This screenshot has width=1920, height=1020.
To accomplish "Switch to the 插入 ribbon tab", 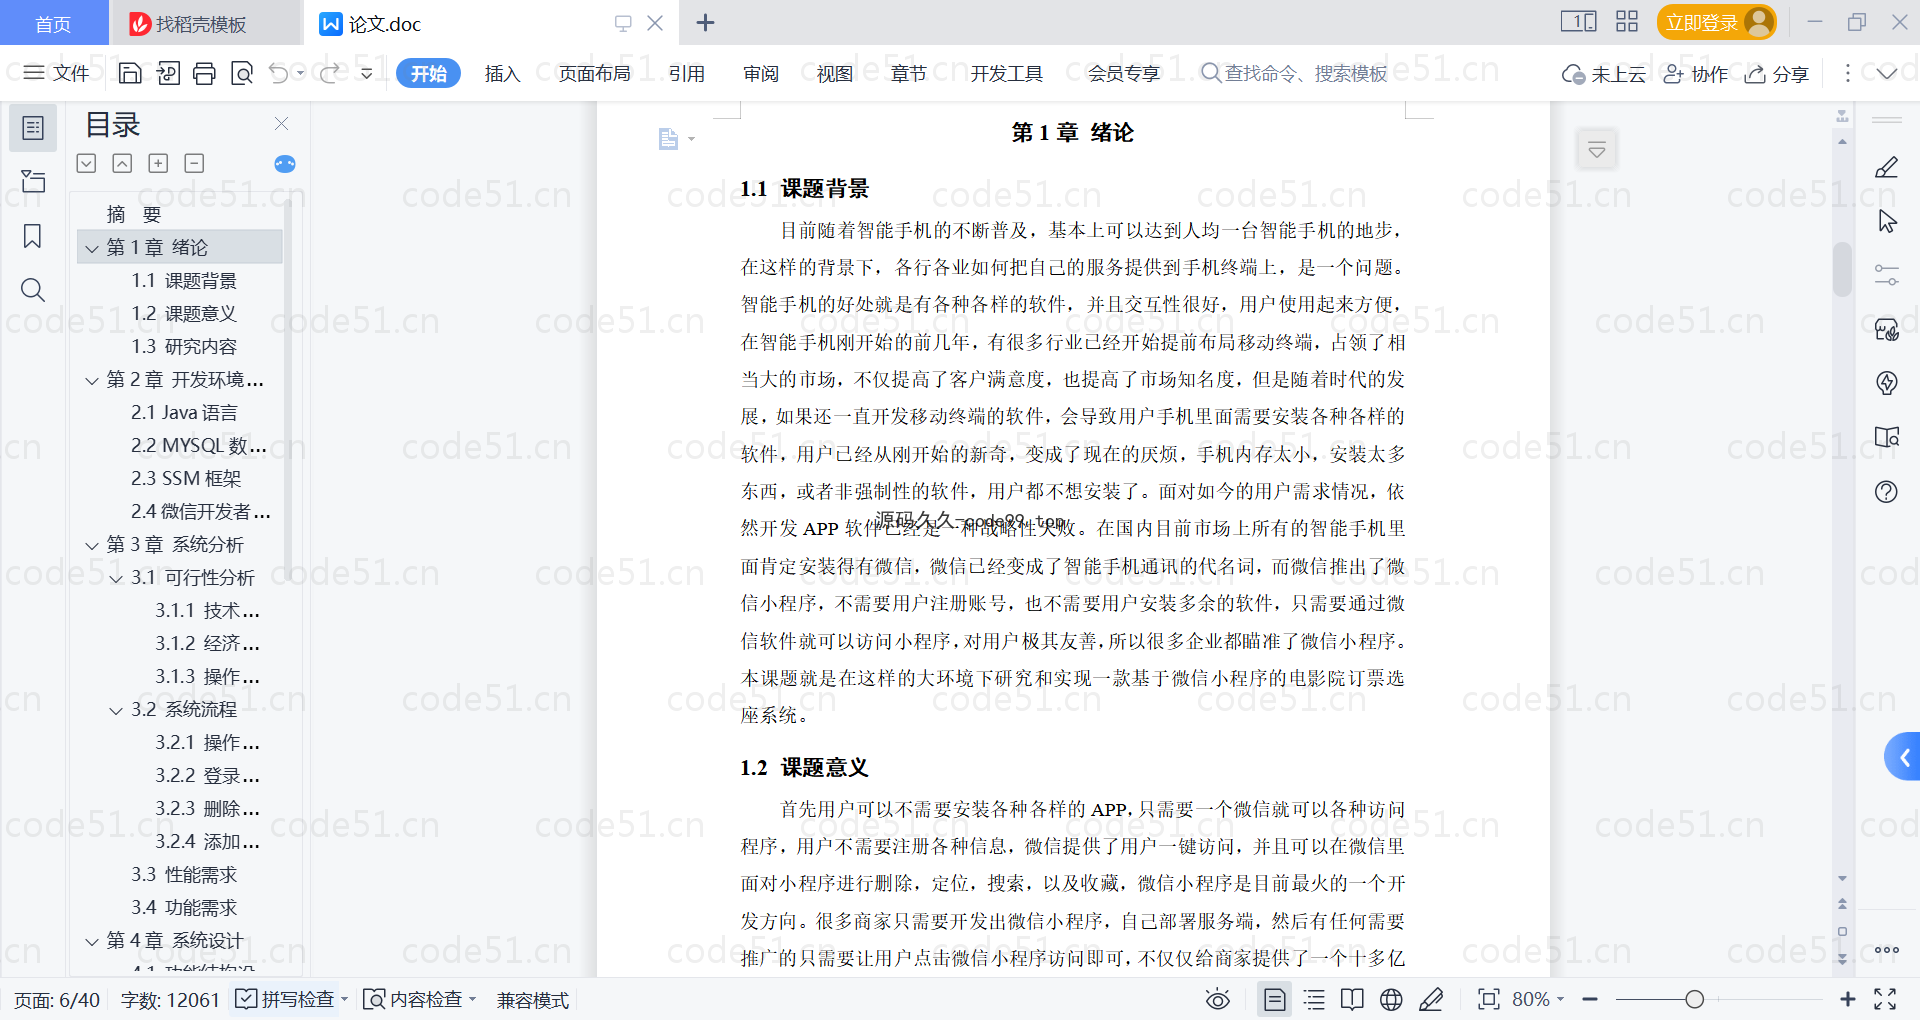I will (502, 73).
